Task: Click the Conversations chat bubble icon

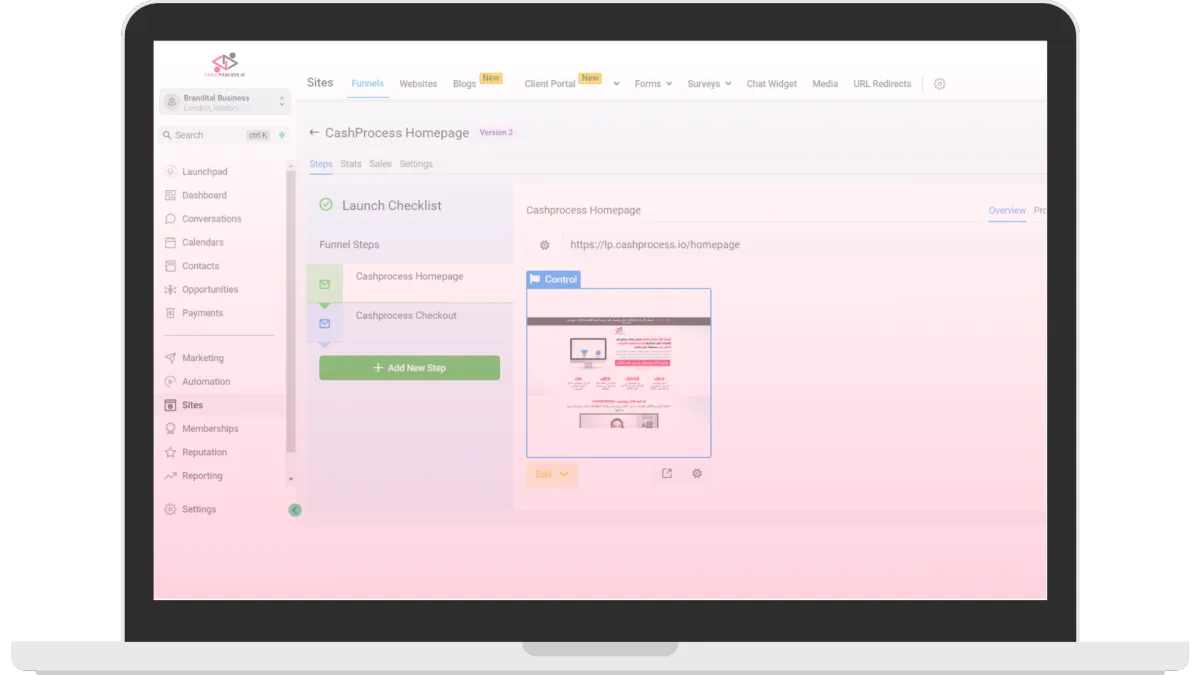Action: [x=170, y=219]
